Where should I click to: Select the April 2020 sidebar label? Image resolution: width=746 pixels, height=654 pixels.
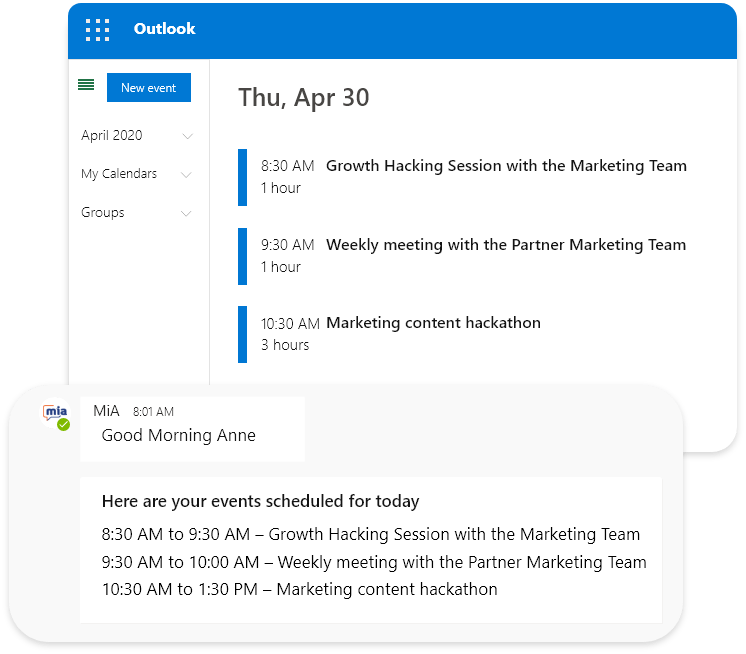[x=112, y=136]
